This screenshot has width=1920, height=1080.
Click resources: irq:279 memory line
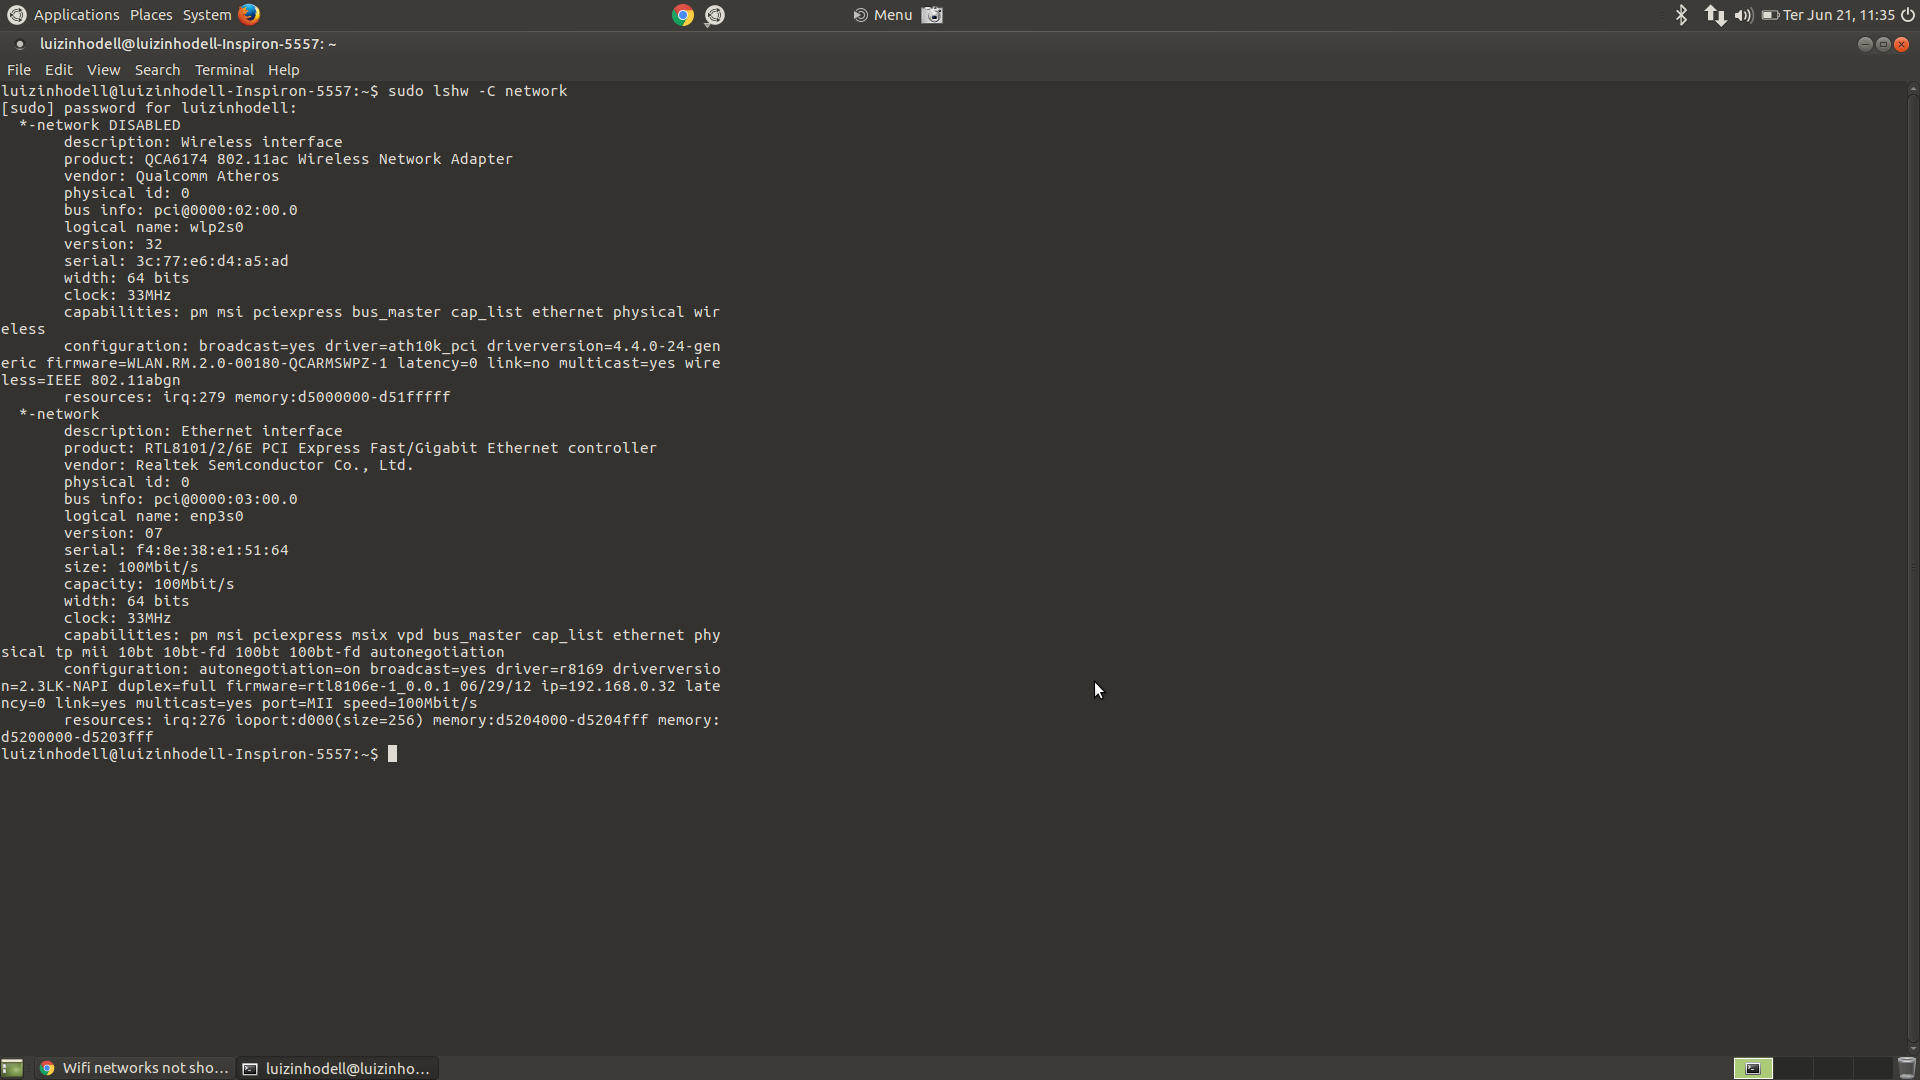(x=257, y=397)
